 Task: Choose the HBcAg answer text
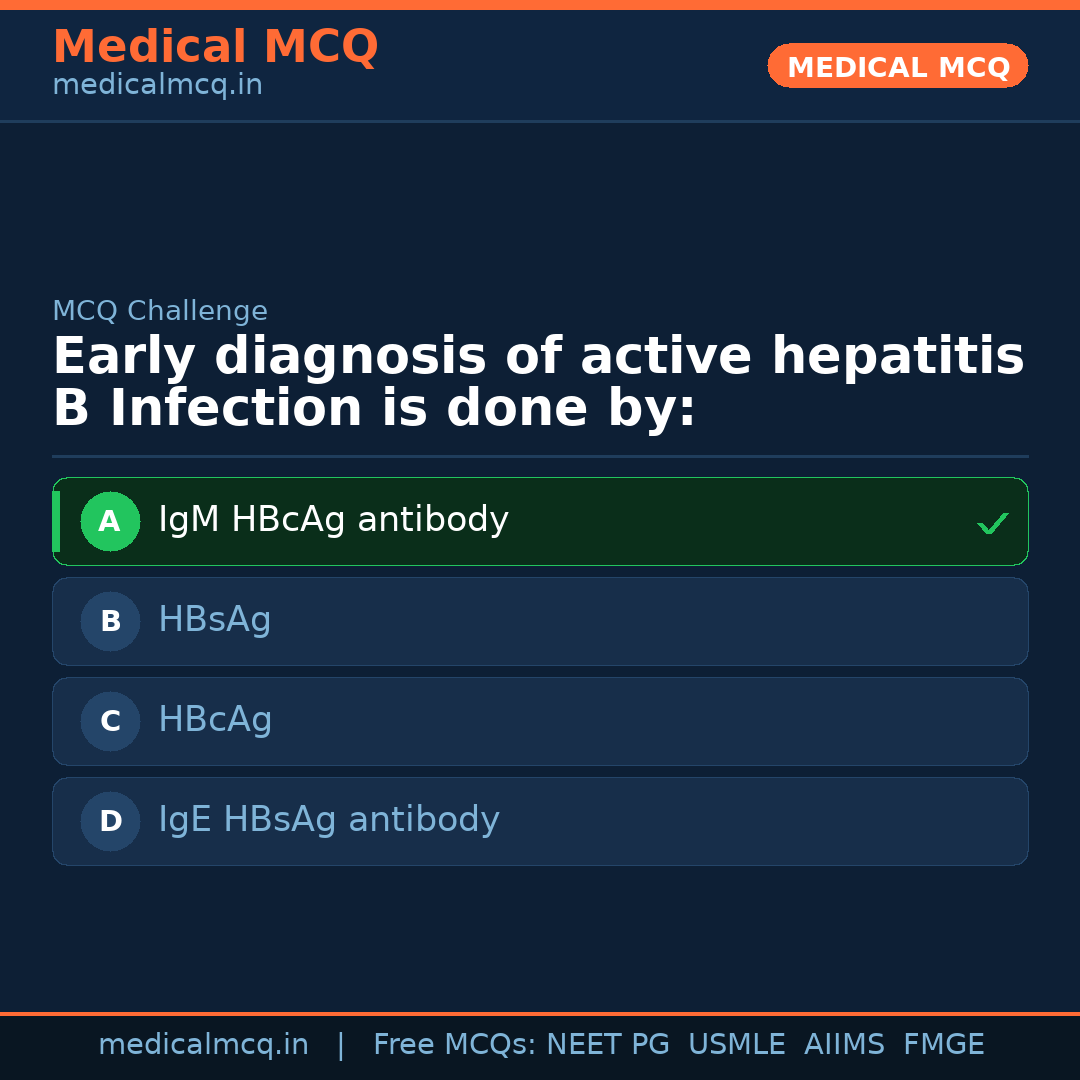click(215, 720)
